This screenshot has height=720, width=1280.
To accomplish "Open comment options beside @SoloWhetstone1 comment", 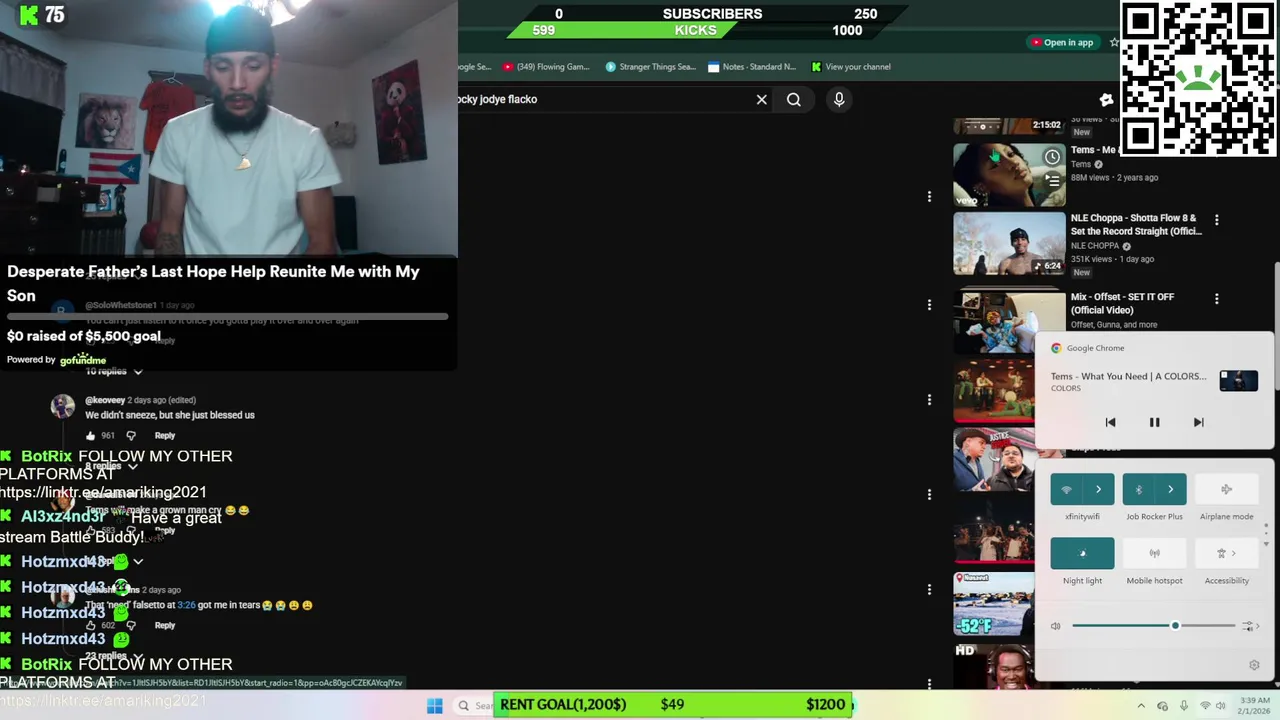I will 929,304.
